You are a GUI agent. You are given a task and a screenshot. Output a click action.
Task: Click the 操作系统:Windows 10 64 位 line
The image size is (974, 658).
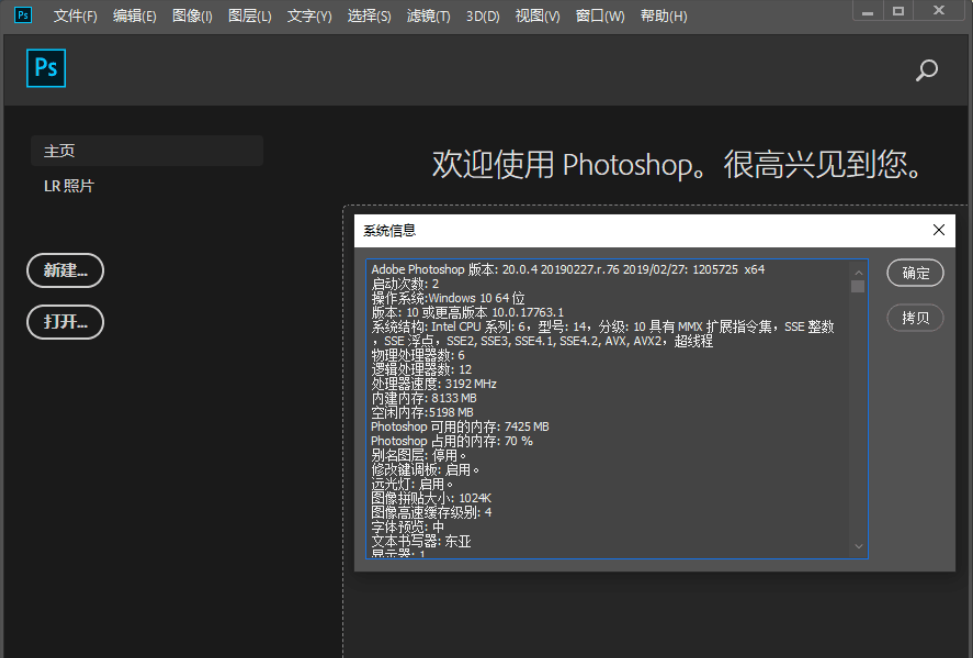coord(448,298)
